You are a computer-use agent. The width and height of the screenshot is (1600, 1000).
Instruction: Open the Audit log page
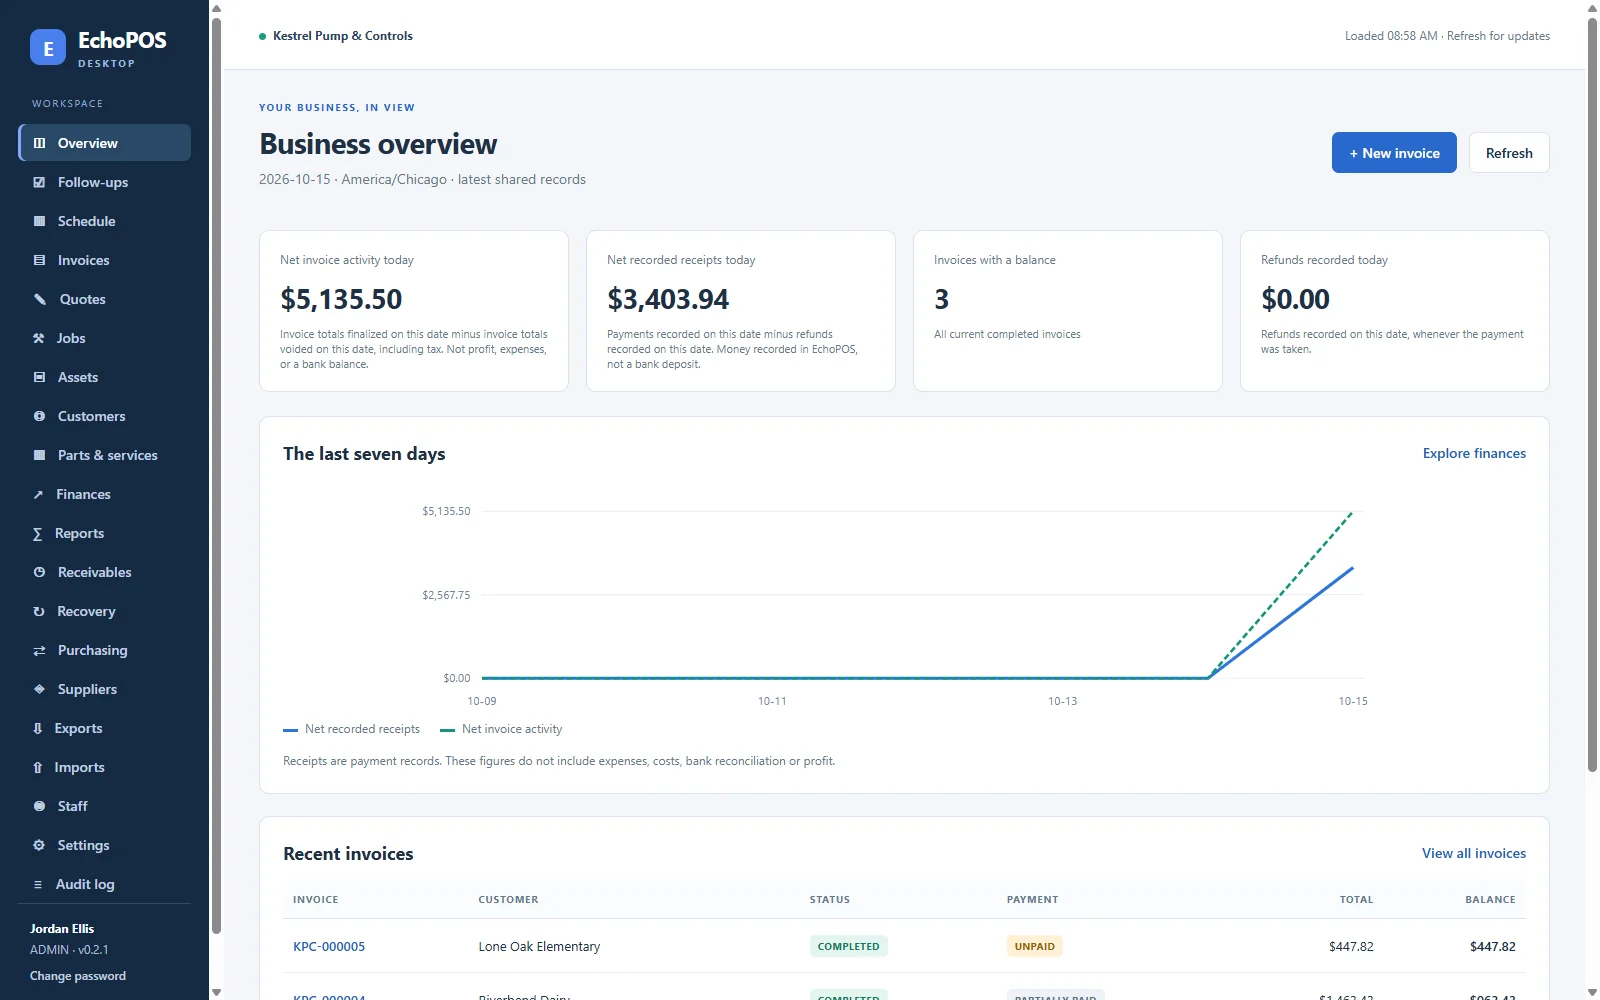click(105, 884)
